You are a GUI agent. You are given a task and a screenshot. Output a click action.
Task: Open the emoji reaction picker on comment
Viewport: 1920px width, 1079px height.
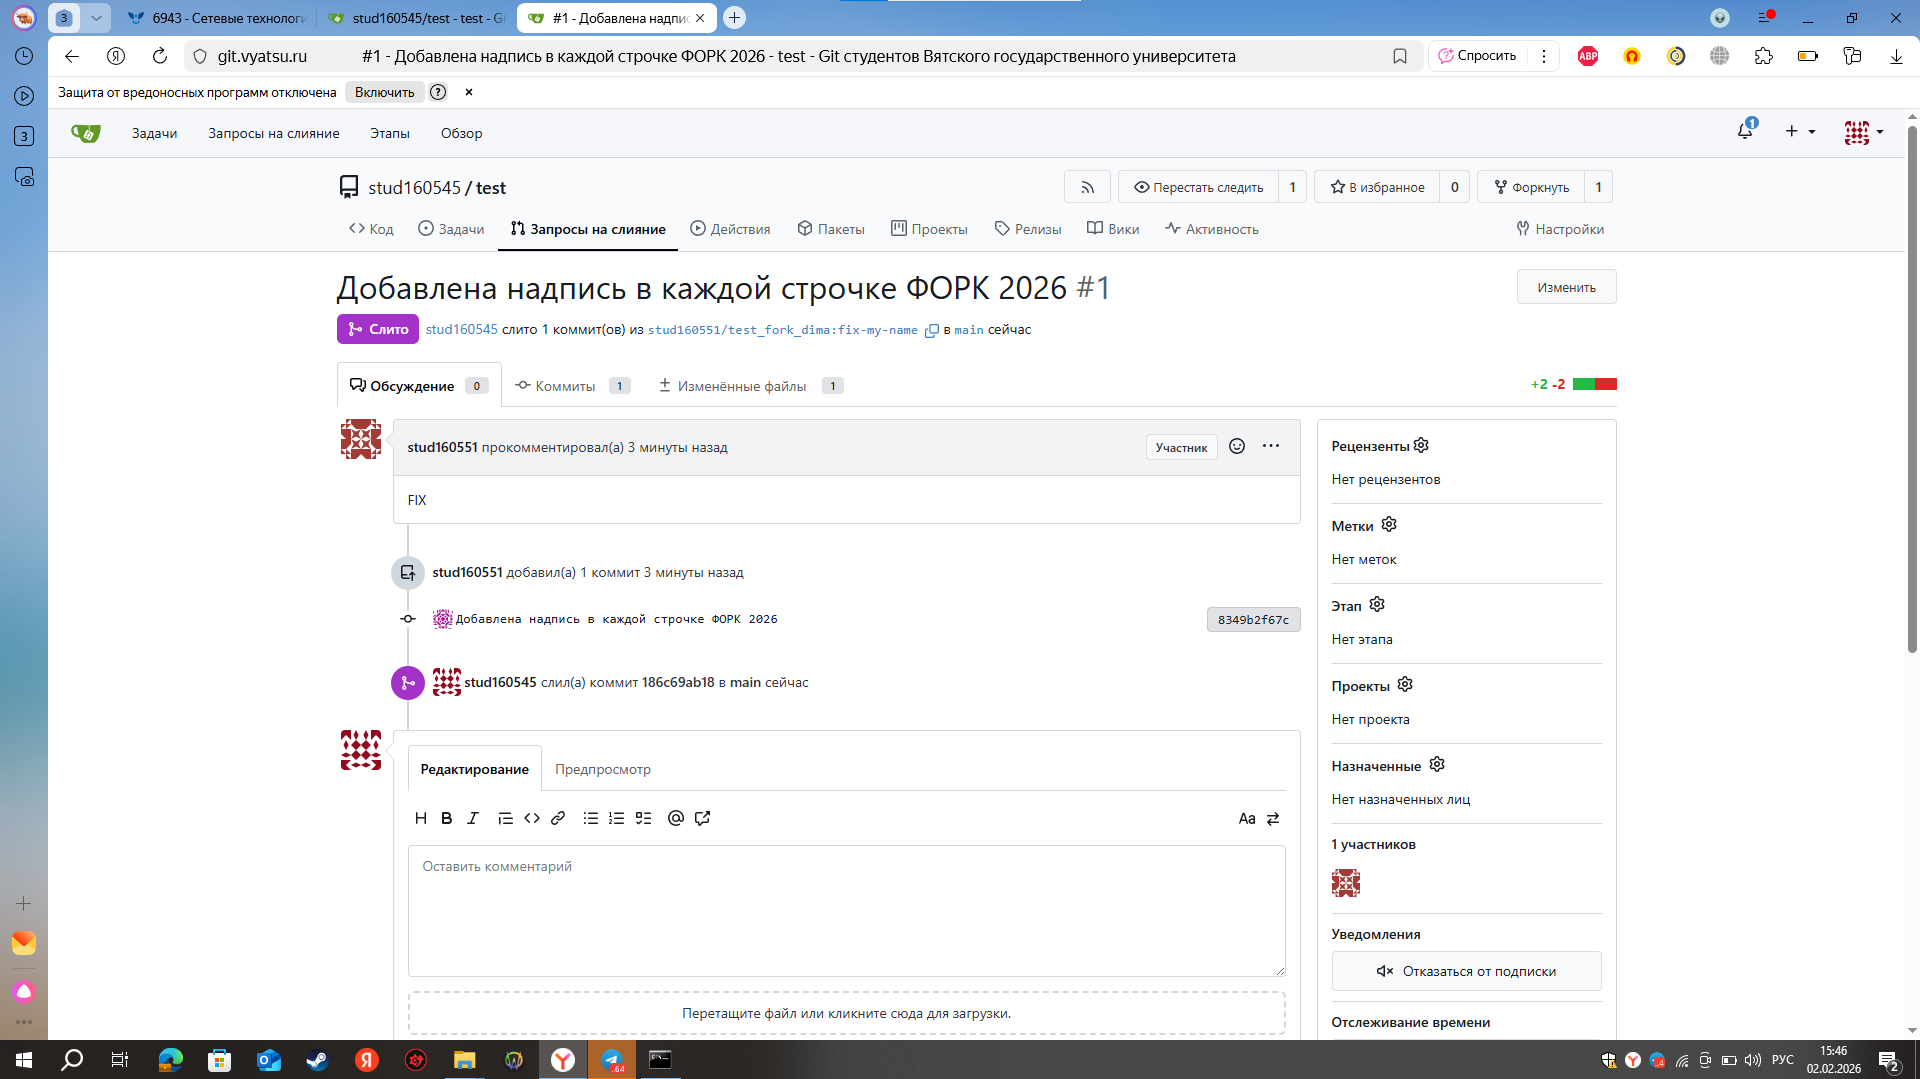[x=1237, y=446]
